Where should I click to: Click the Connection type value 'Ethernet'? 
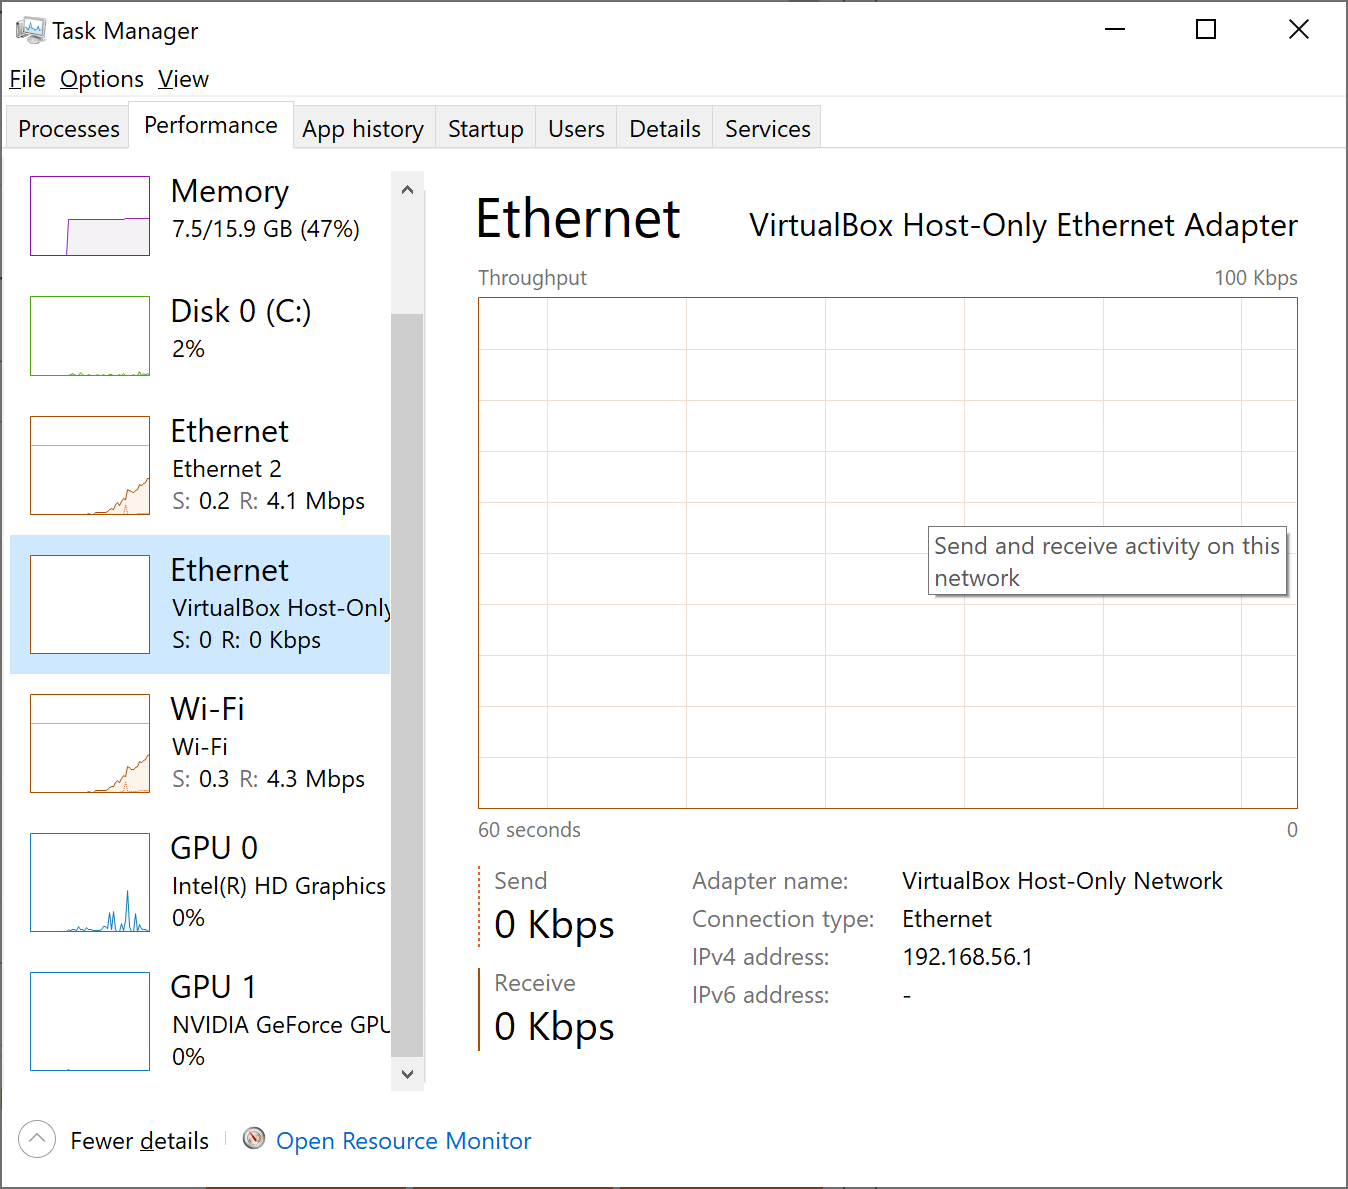pyautogui.click(x=947, y=919)
